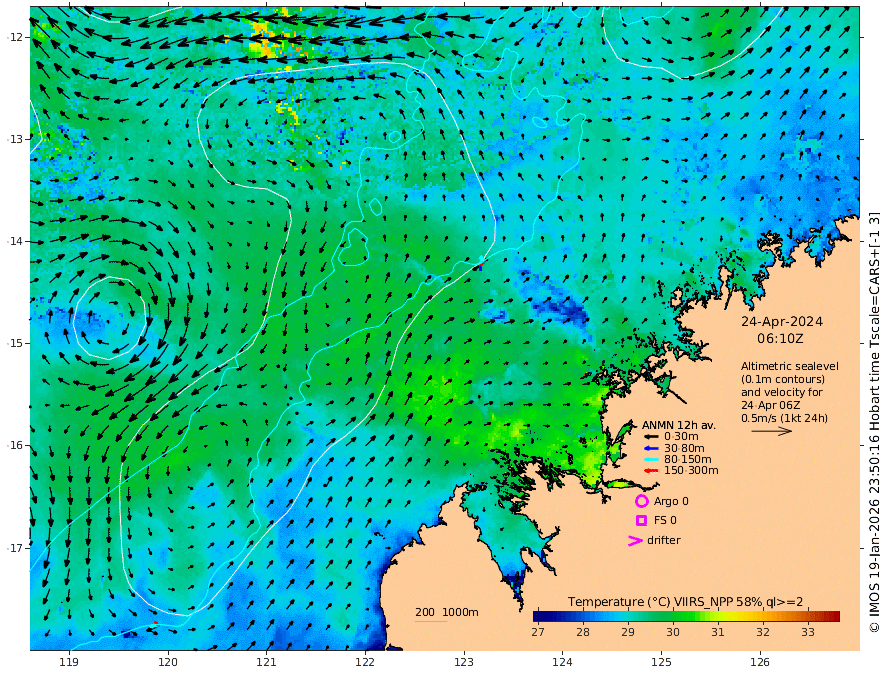Click the blue 30-80m arrow legend icon
This screenshot has height=680, width=880.
[651, 448]
